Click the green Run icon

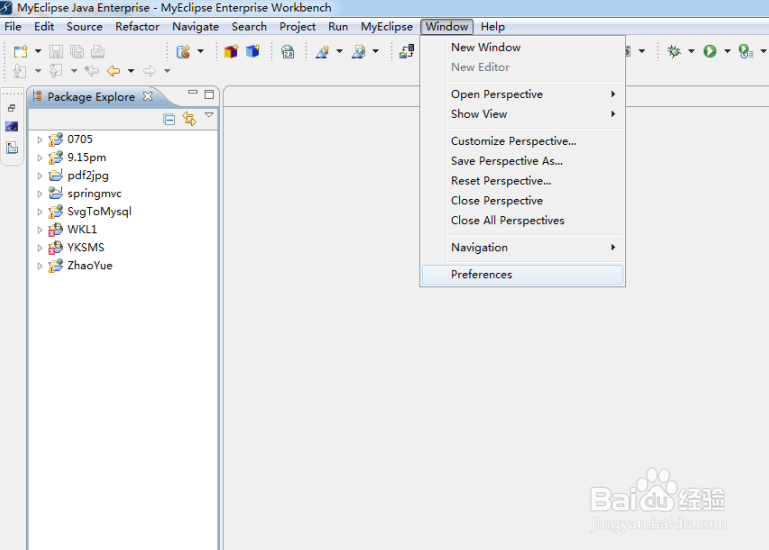710,51
